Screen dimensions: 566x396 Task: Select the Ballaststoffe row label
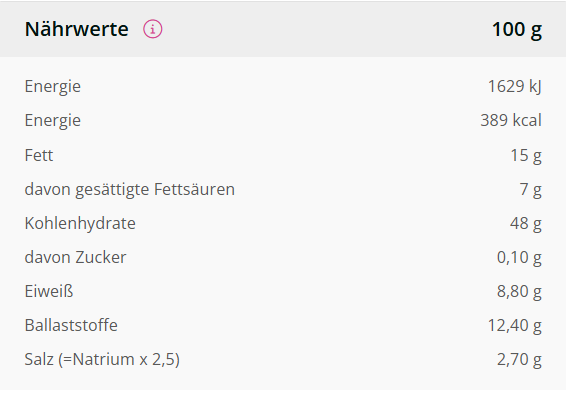pos(71,325)
